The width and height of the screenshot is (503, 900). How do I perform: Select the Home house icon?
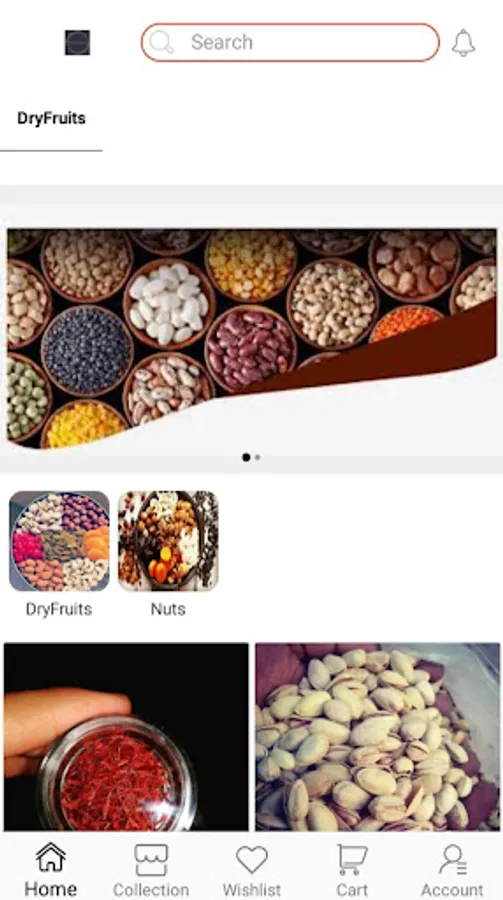click(x=51, y=857)
